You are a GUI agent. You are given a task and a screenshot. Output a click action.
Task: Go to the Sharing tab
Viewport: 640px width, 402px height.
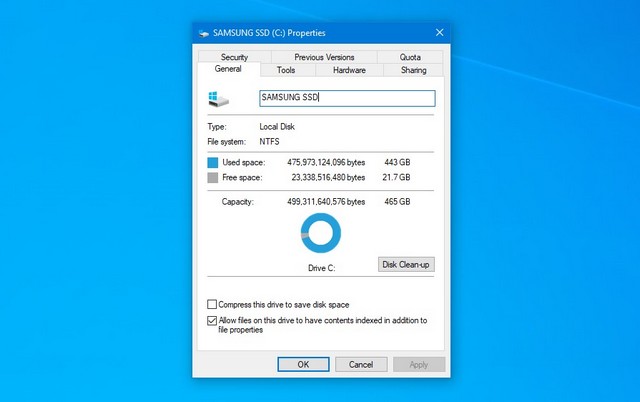(413, 70)
